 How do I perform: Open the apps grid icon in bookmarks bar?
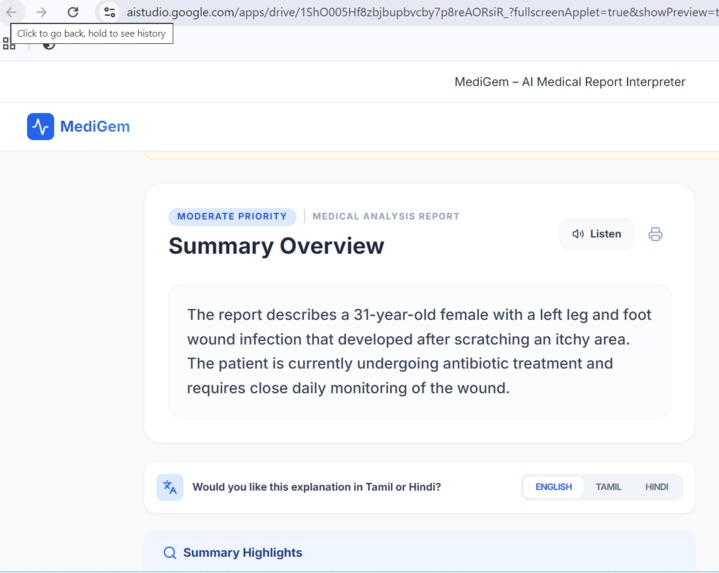(x=8, y=44)
